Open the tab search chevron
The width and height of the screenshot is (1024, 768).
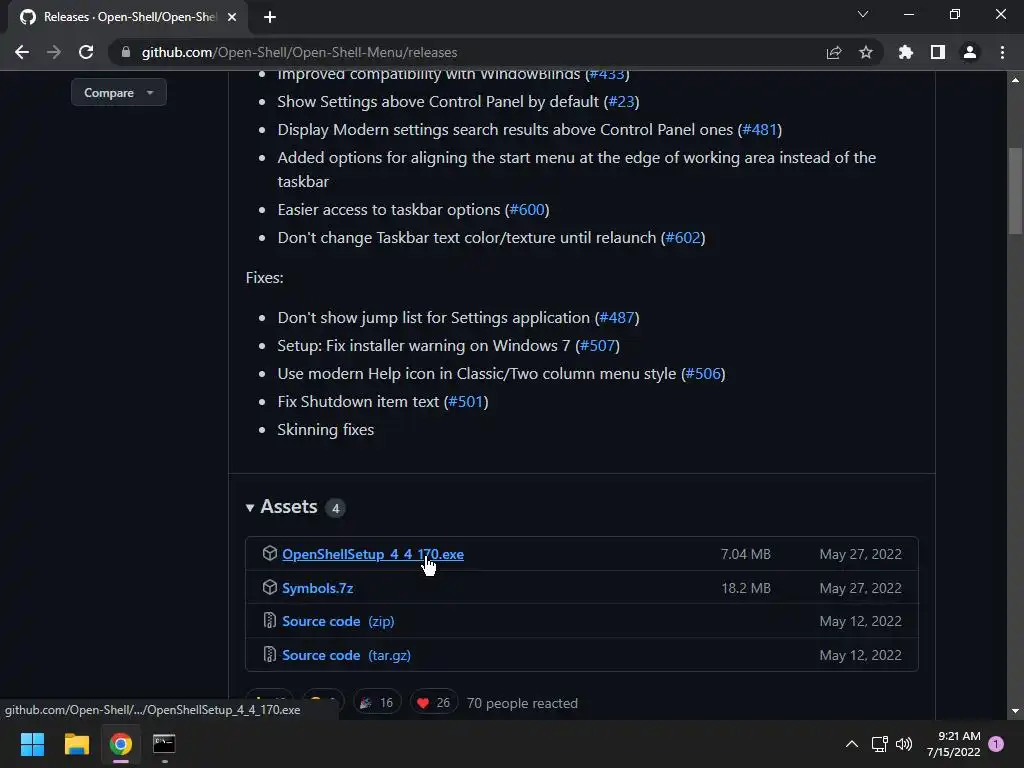pos(863,14)
